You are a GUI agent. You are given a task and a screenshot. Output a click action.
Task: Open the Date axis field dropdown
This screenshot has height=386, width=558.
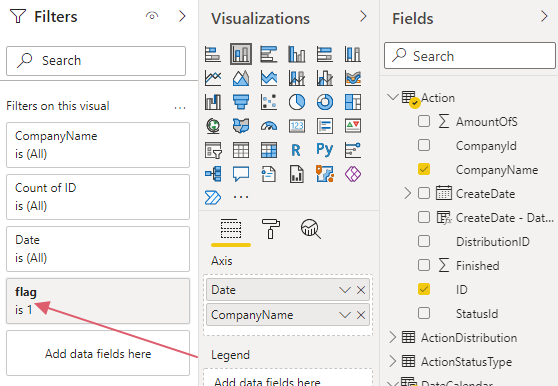(x=344, y=290)
